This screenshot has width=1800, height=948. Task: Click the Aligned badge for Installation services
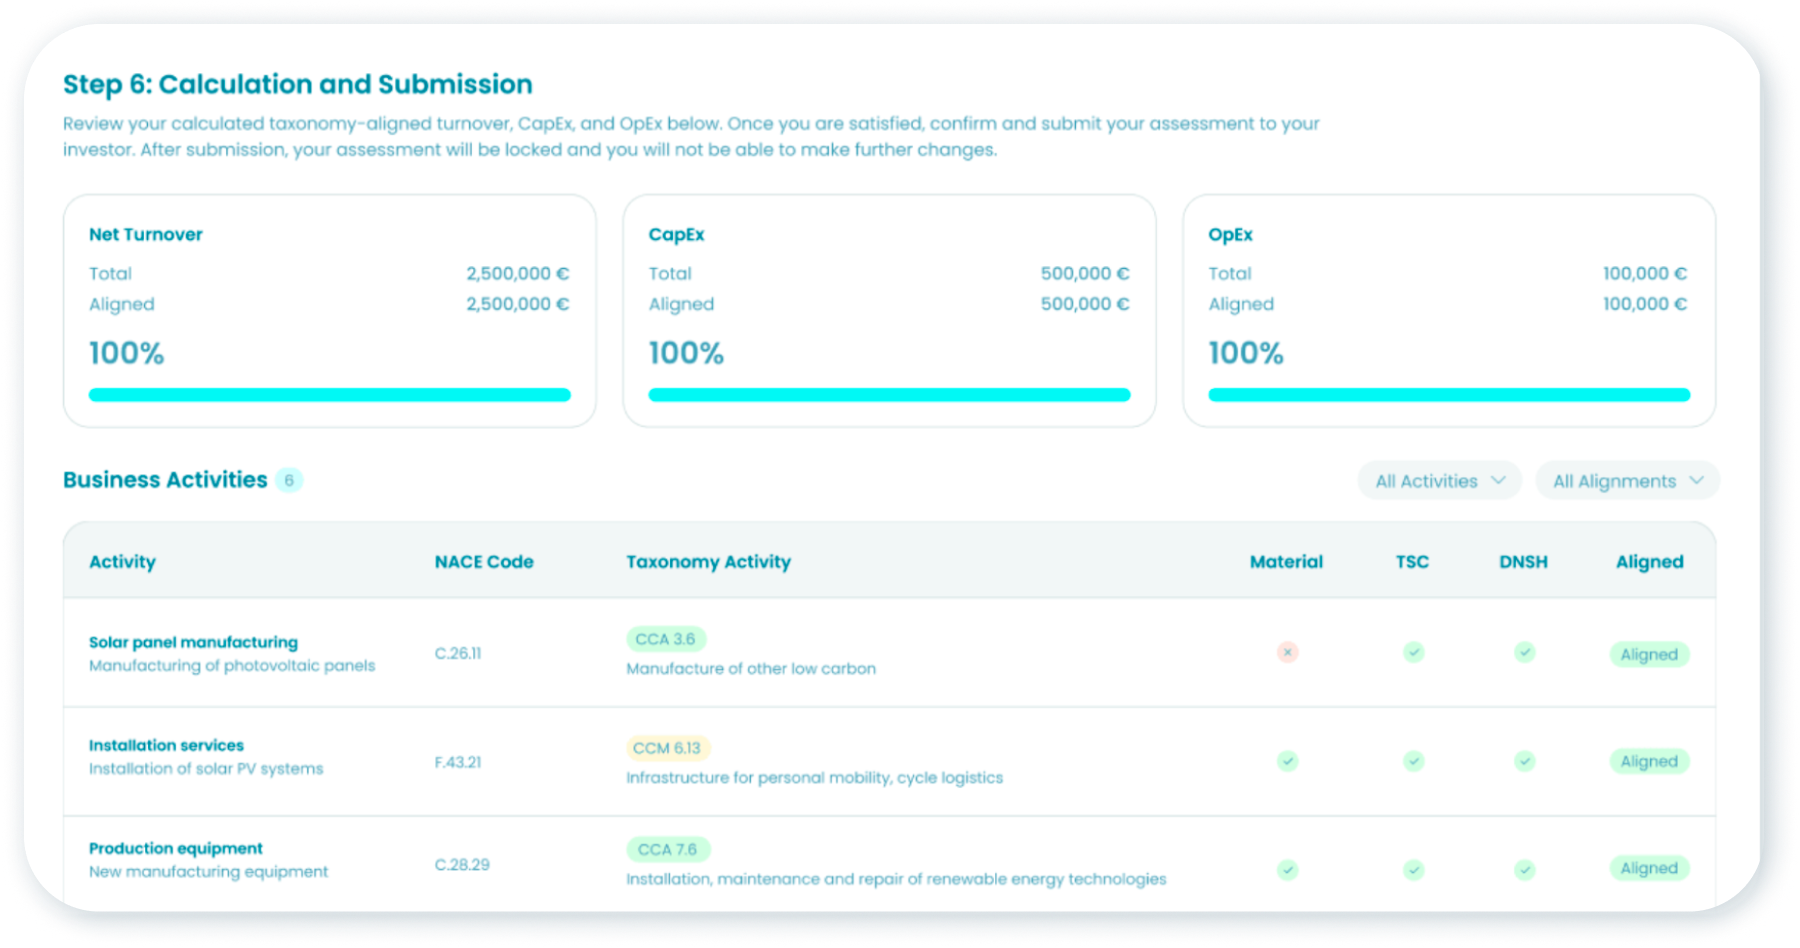1649,761
